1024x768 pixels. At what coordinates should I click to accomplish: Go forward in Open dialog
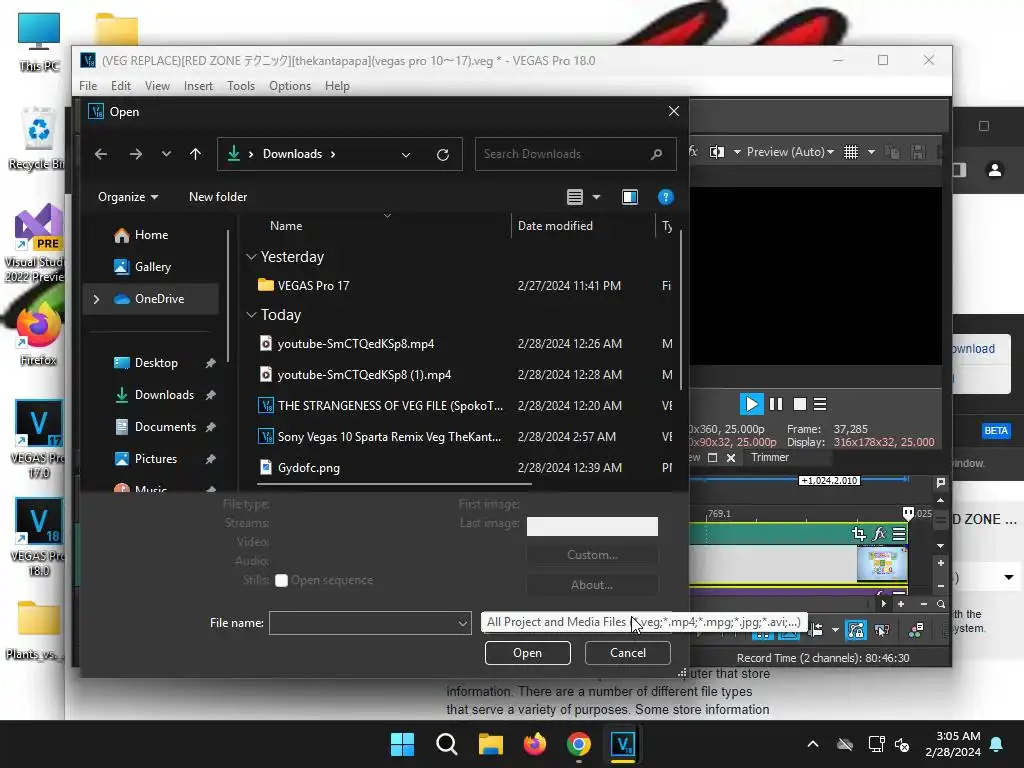click(x=136, y=154)
